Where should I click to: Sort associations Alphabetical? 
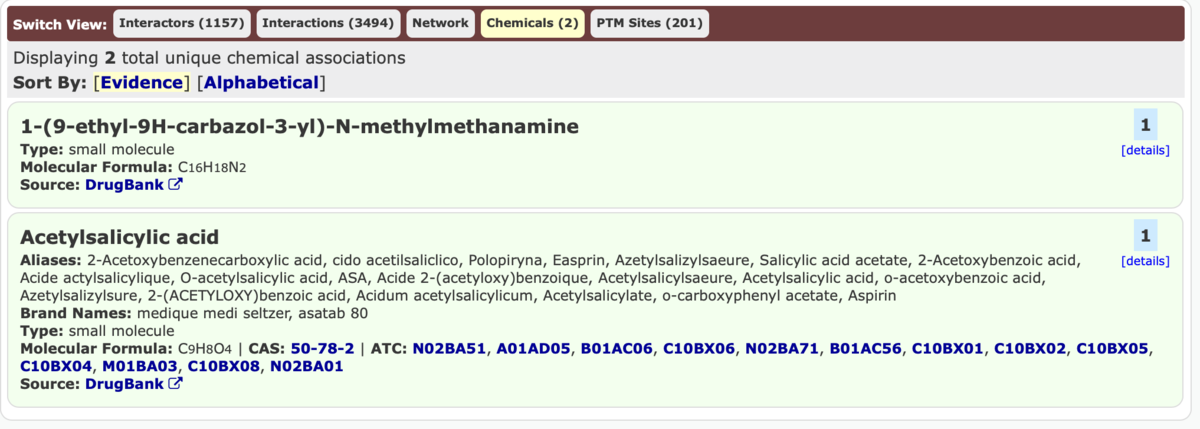coord(261,83)
